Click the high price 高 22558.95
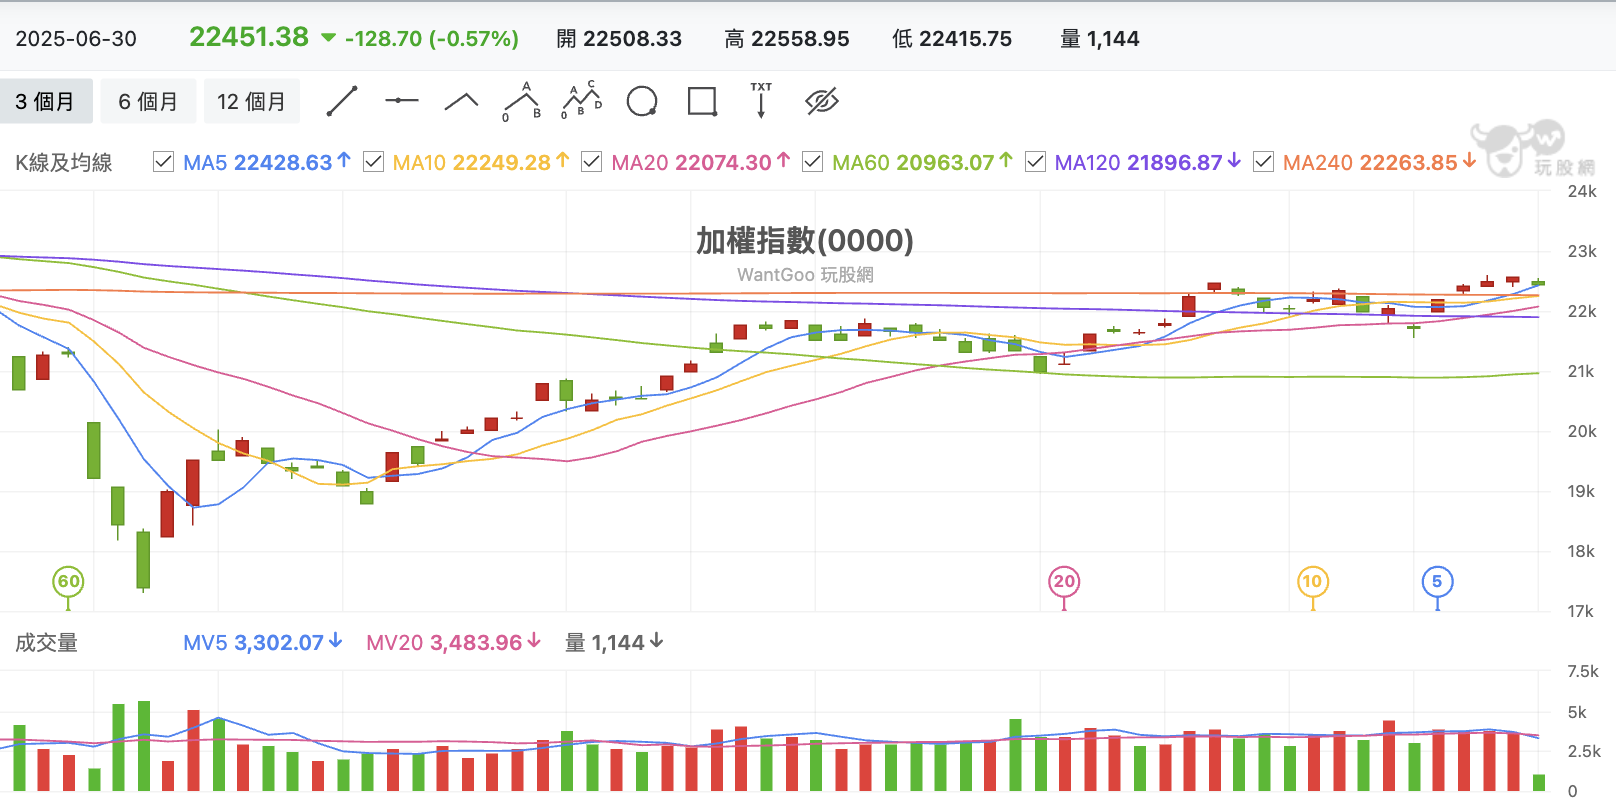The height and width of the screenshot is (808, 1616). (787, 39)
